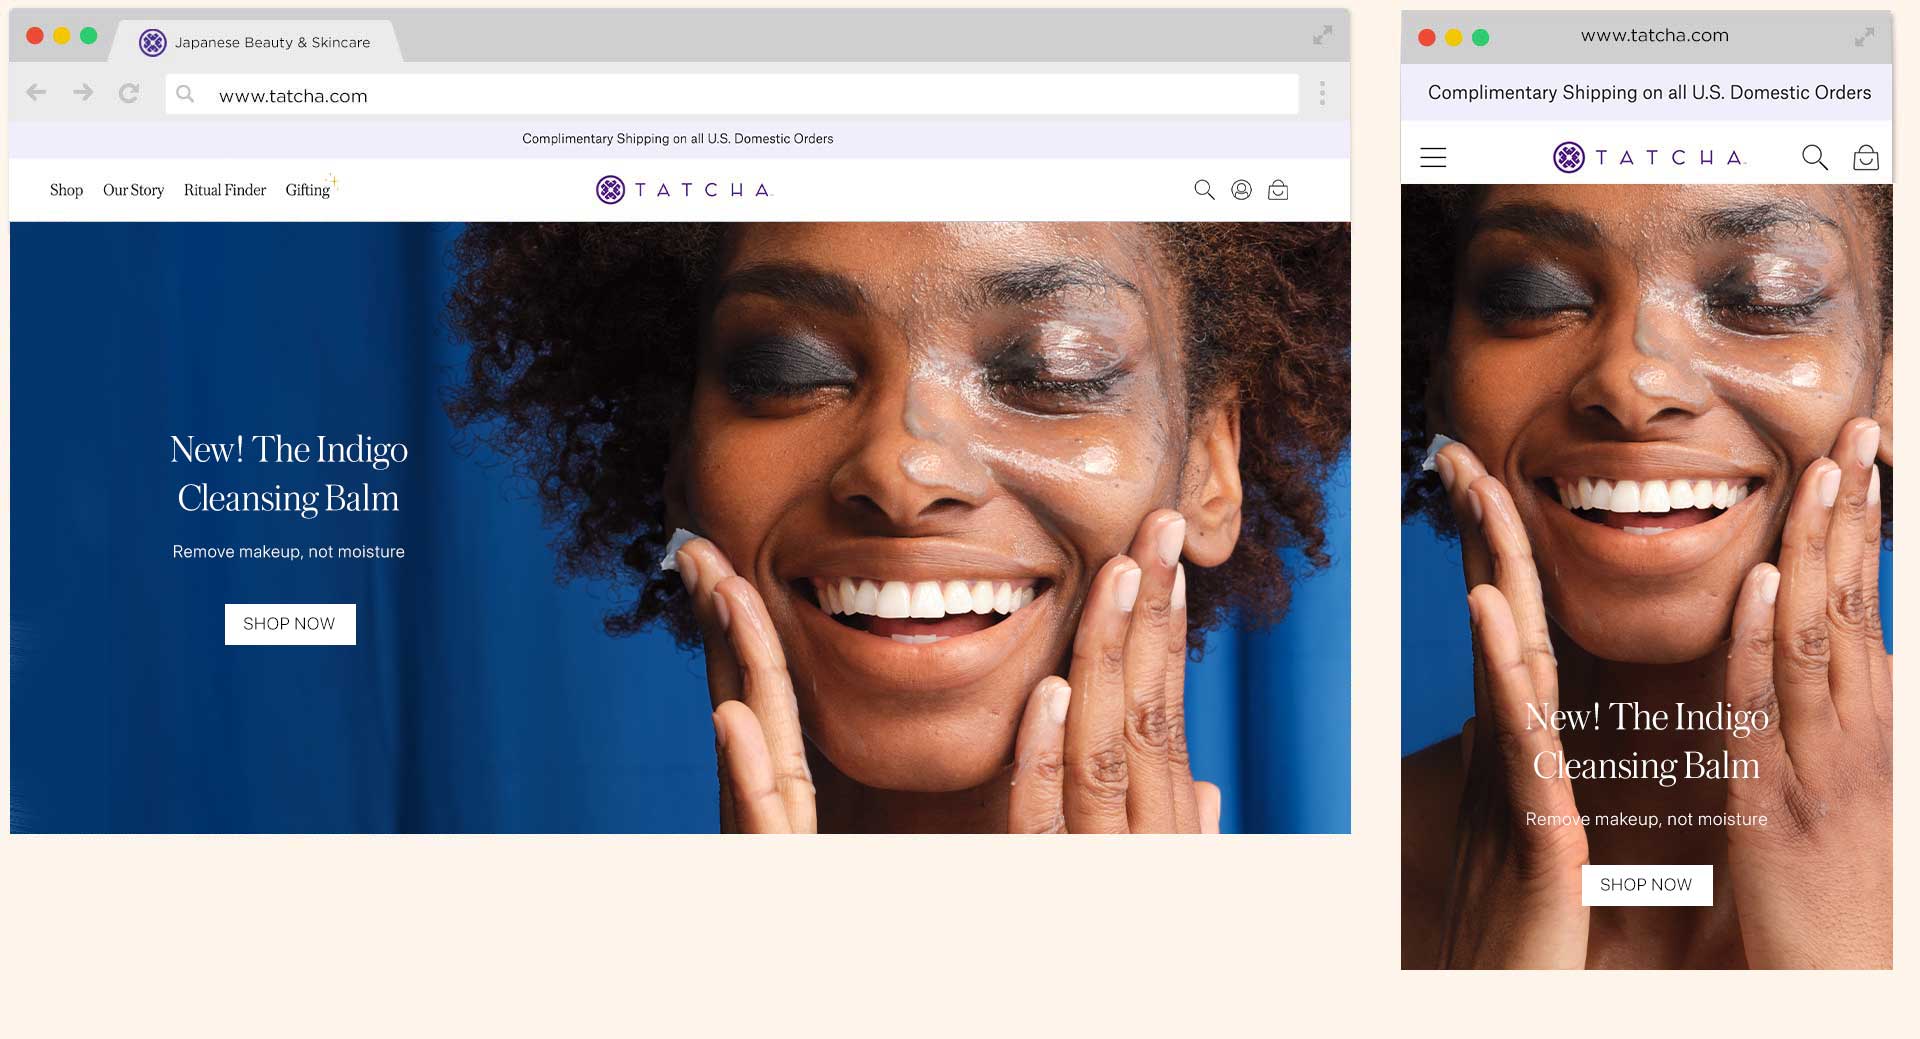Maximize the desktop browser with green button
Screen dimensions: 1920x1039
89,36
